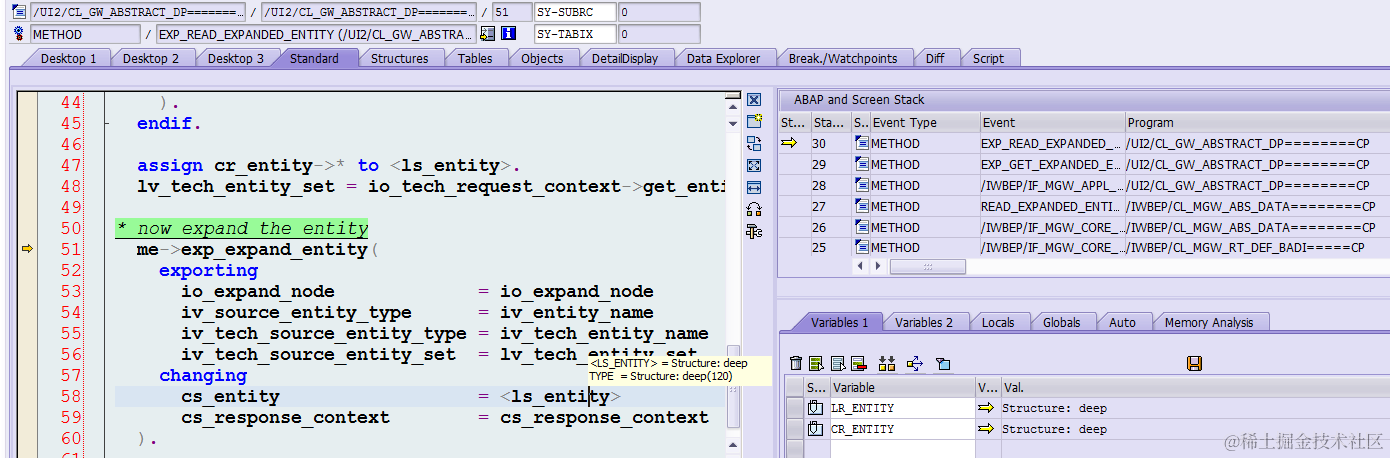This screenshot has height=458, width=1390.
Task: Click the orange save icon in variables panel
Action: point(1194,364)
